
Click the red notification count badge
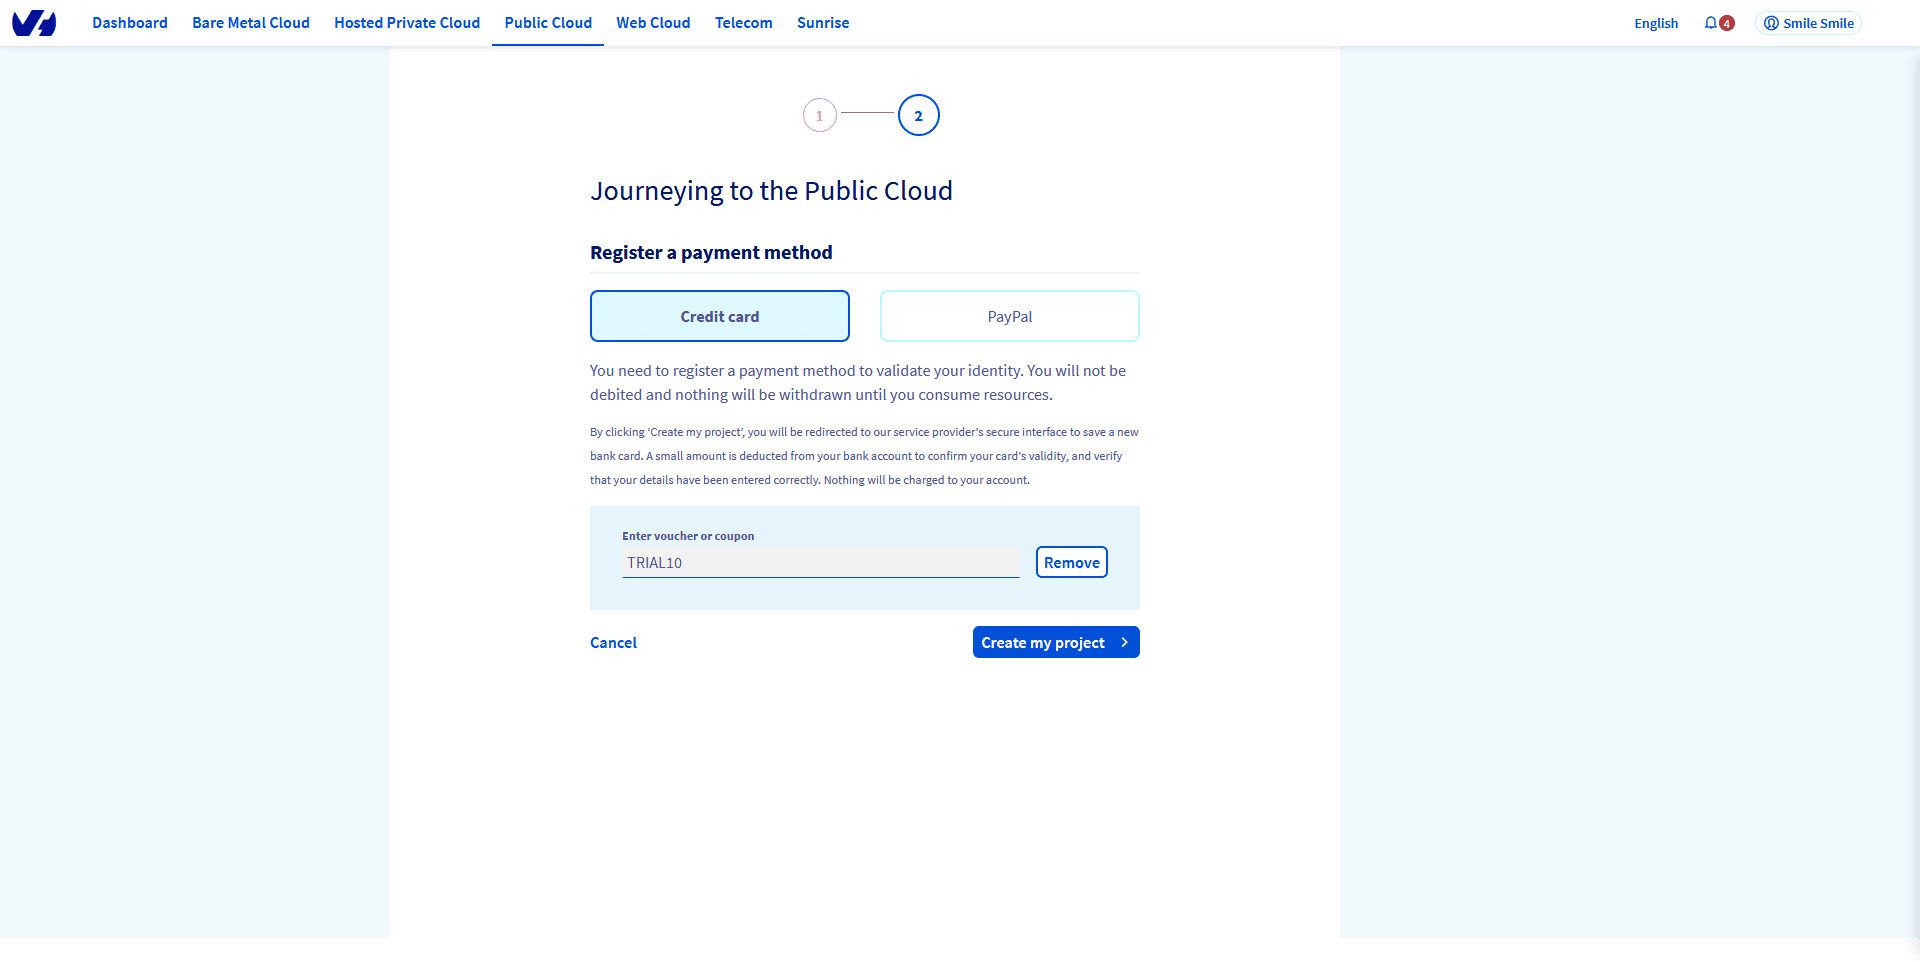click(x=1727, y=24)
